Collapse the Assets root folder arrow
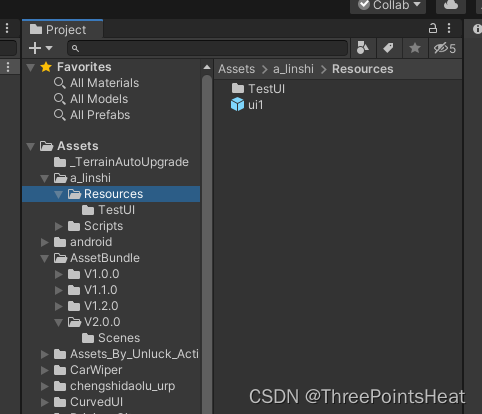The height and width of the screenshot is (414, 482). 31,146
